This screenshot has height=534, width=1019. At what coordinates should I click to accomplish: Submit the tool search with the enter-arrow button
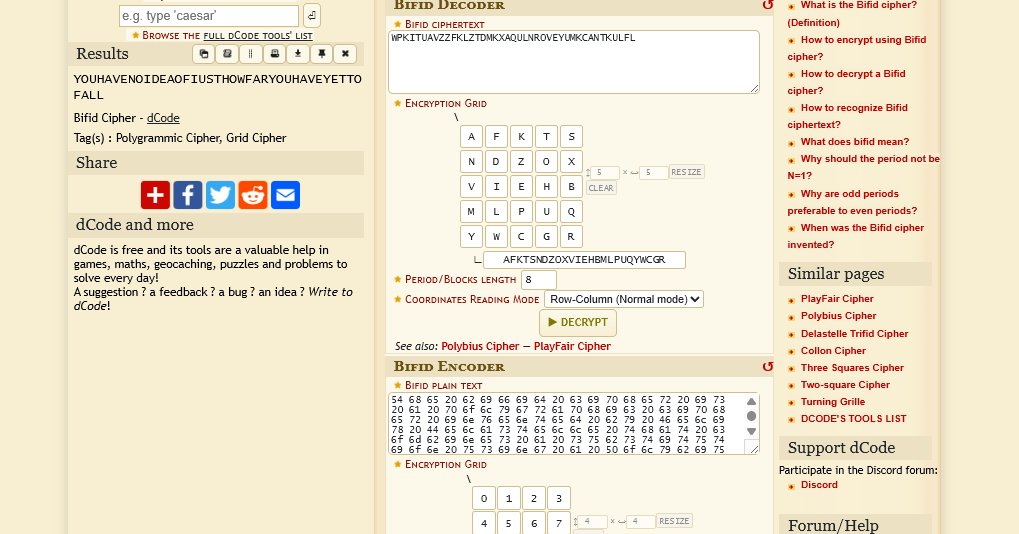click(x=312, y=15)
